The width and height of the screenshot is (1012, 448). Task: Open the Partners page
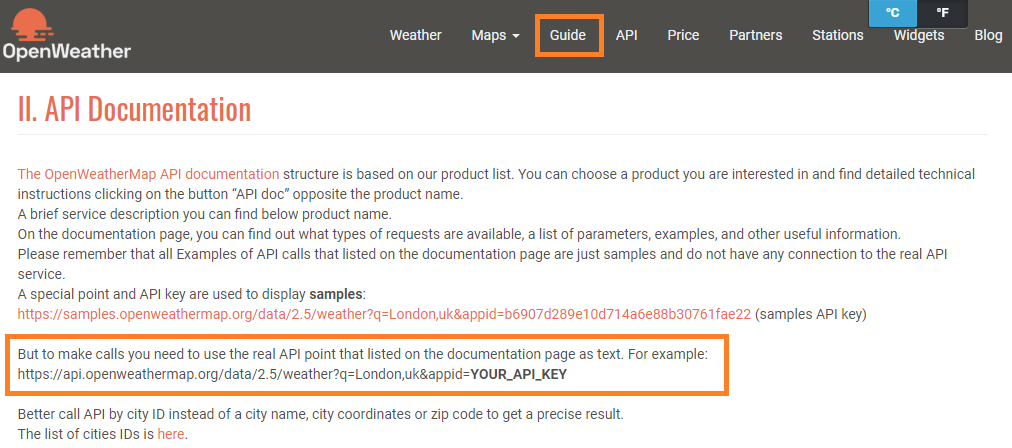tap(756, 36)
